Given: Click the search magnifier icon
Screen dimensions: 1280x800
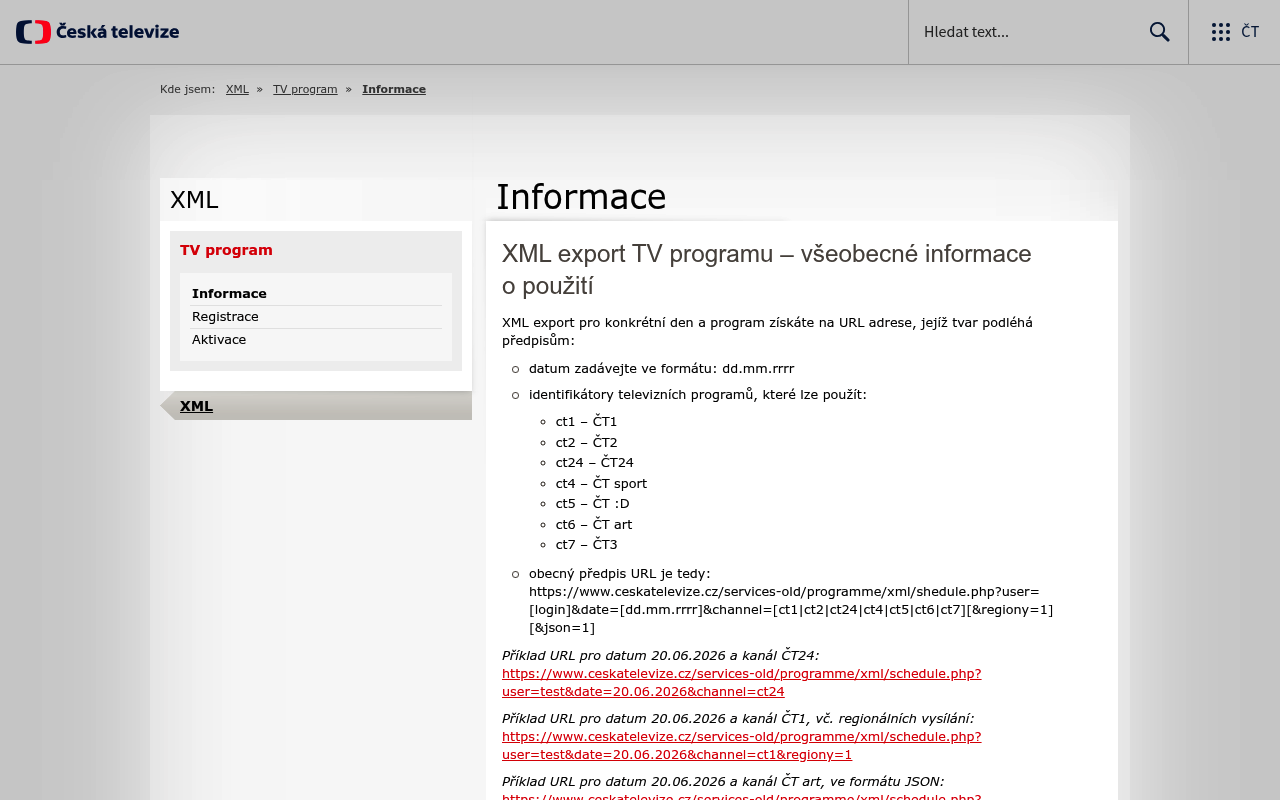Looking at the screenshot, I should point(1159,32).
